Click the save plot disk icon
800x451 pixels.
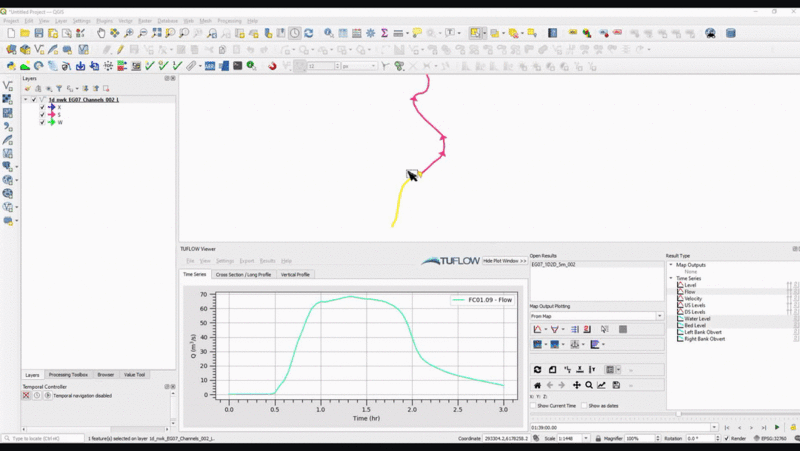616,385
